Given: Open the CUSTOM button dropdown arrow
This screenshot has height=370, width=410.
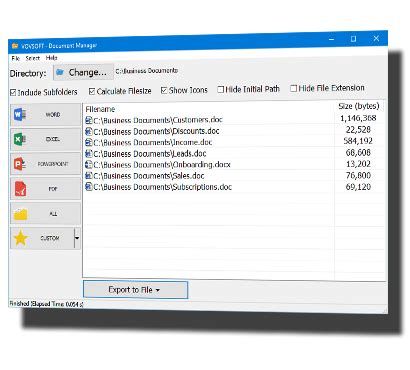Looking at the screenshot, I should pyautogui.click(x=77, y=238).
